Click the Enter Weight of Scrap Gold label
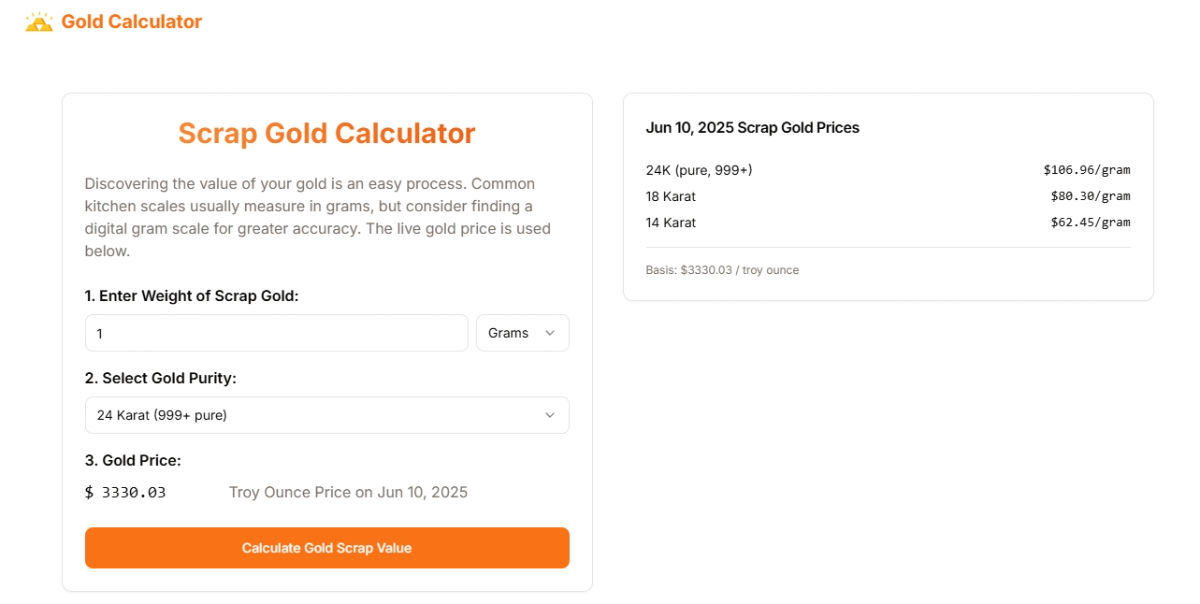 click(x=191, y=296)
